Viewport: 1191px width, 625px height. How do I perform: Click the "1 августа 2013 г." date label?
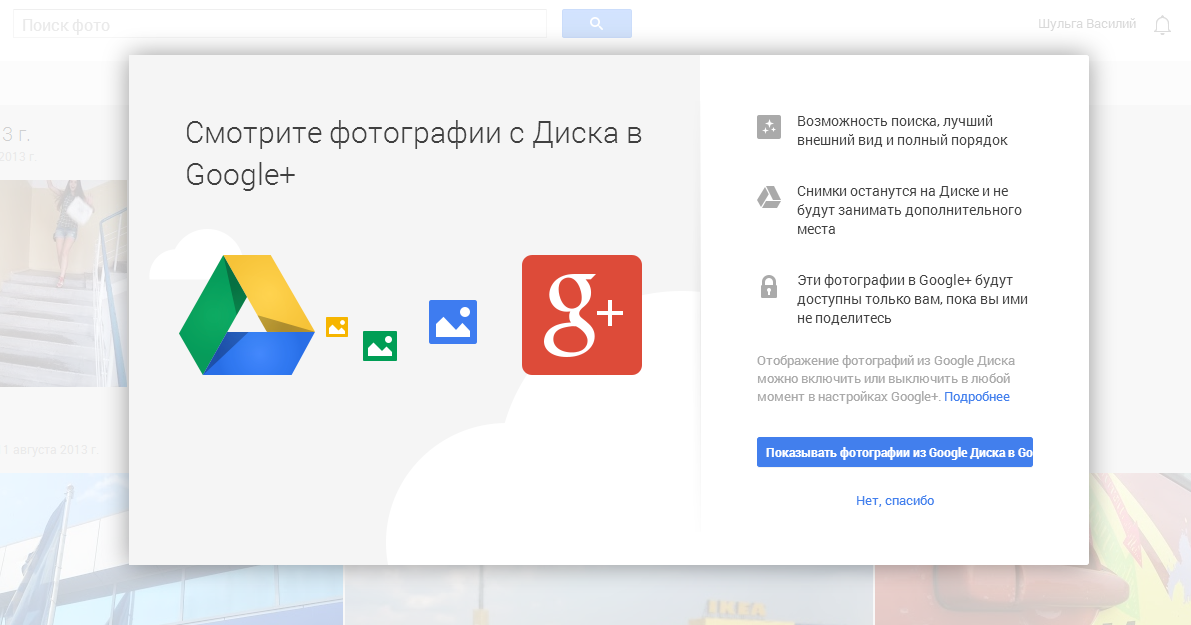tap(50, 450)
